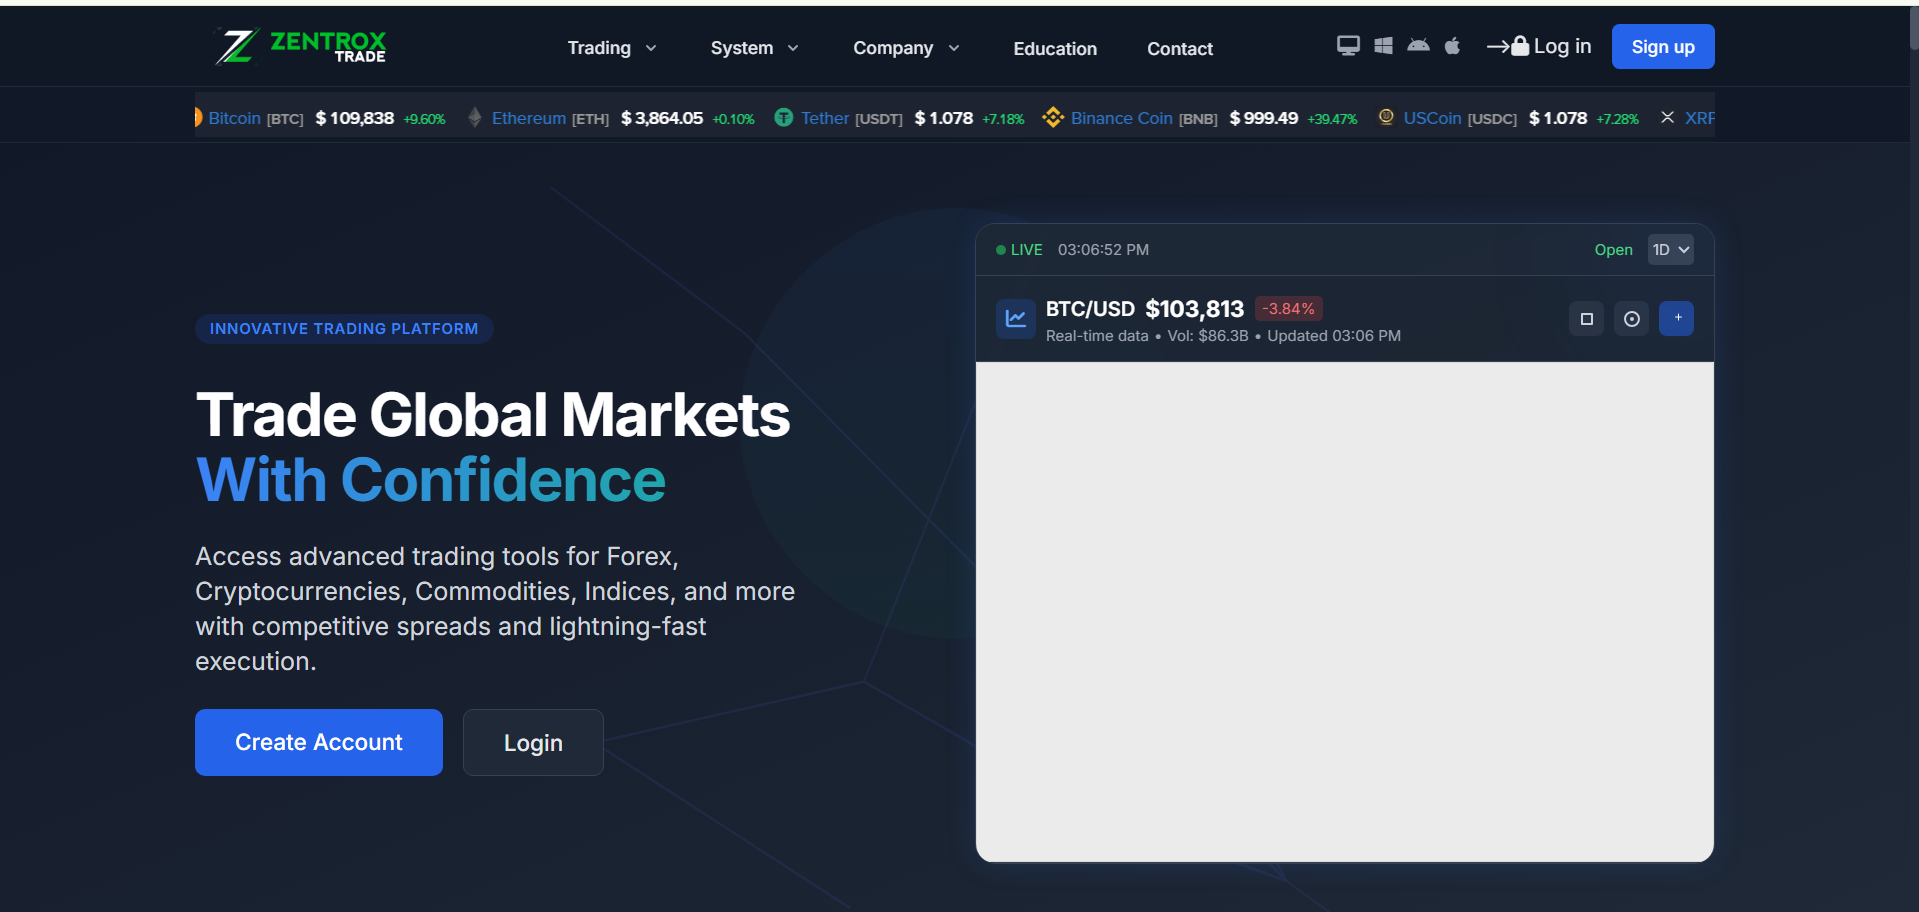Click the -3.84% red change badge

coord(1288,308)
